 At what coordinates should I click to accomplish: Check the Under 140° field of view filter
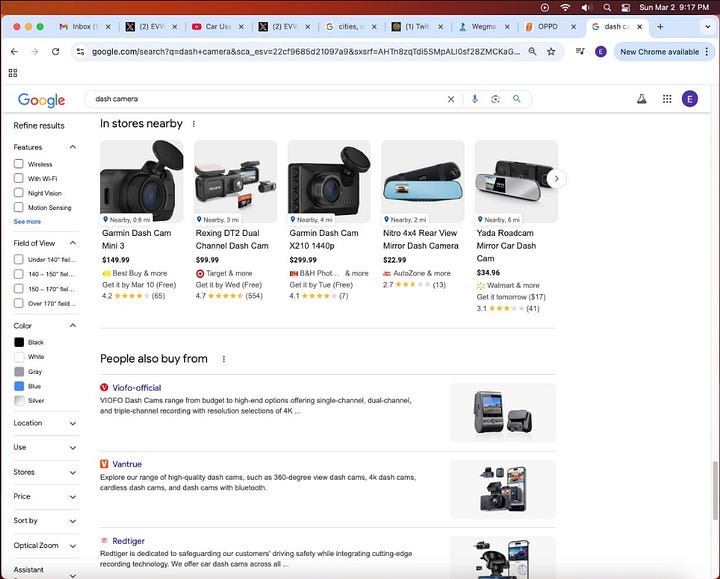tap(18, 259)
